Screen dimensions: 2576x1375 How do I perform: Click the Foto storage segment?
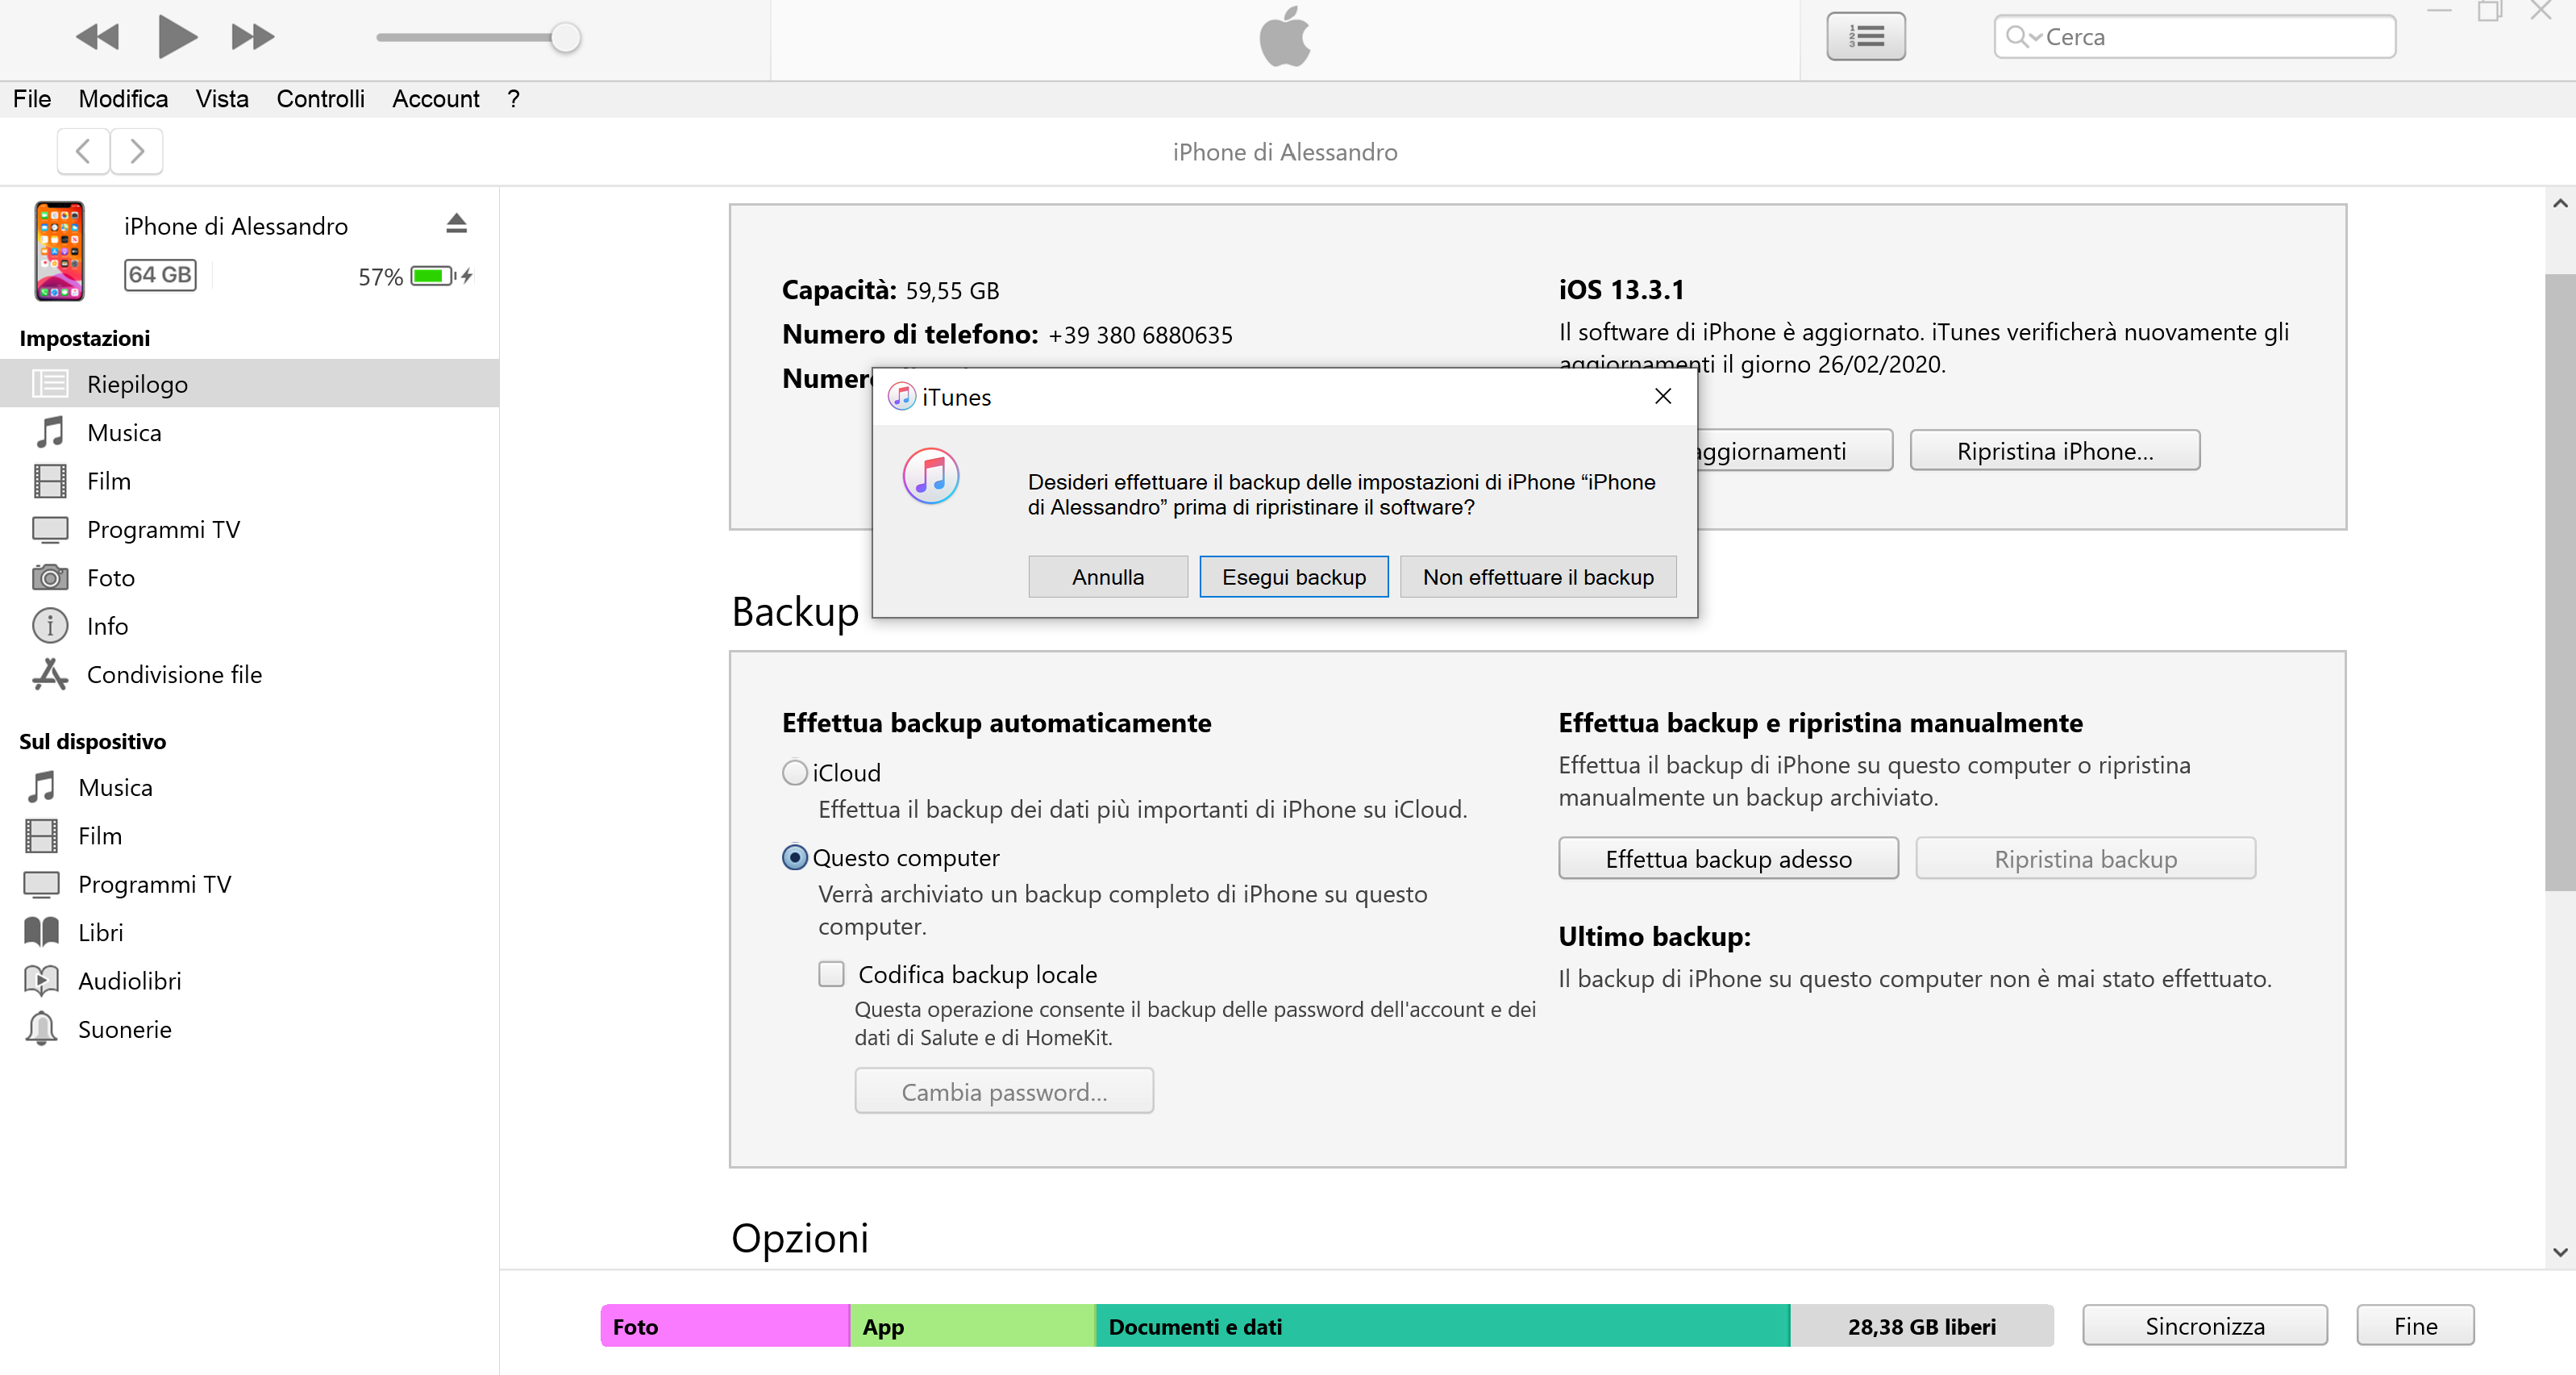click(725, 1326)
